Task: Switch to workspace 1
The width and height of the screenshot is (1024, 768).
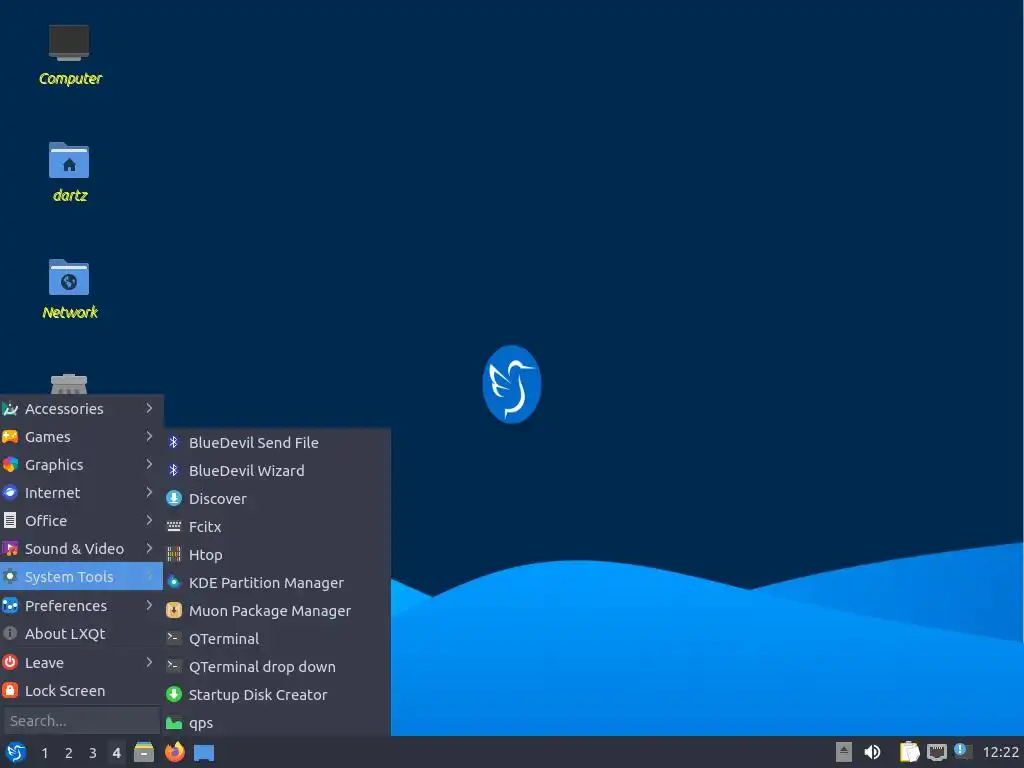Action: [x=44, y=753]
